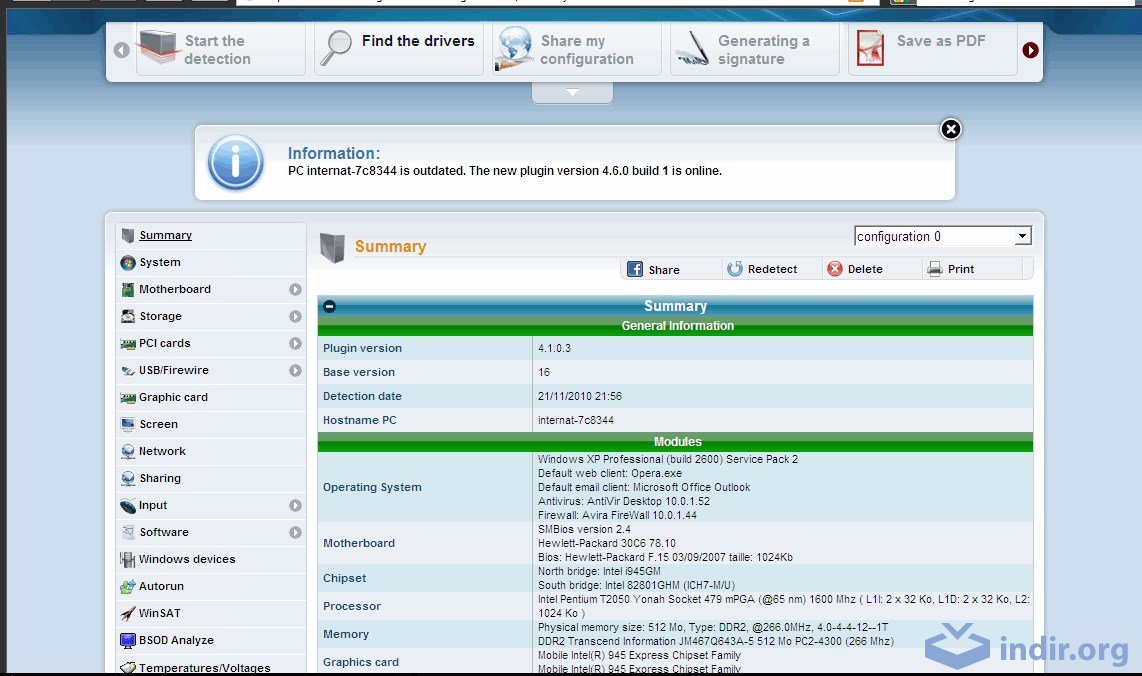Click the Input mouse icon
1142x676 pixels.
point(128,506)
